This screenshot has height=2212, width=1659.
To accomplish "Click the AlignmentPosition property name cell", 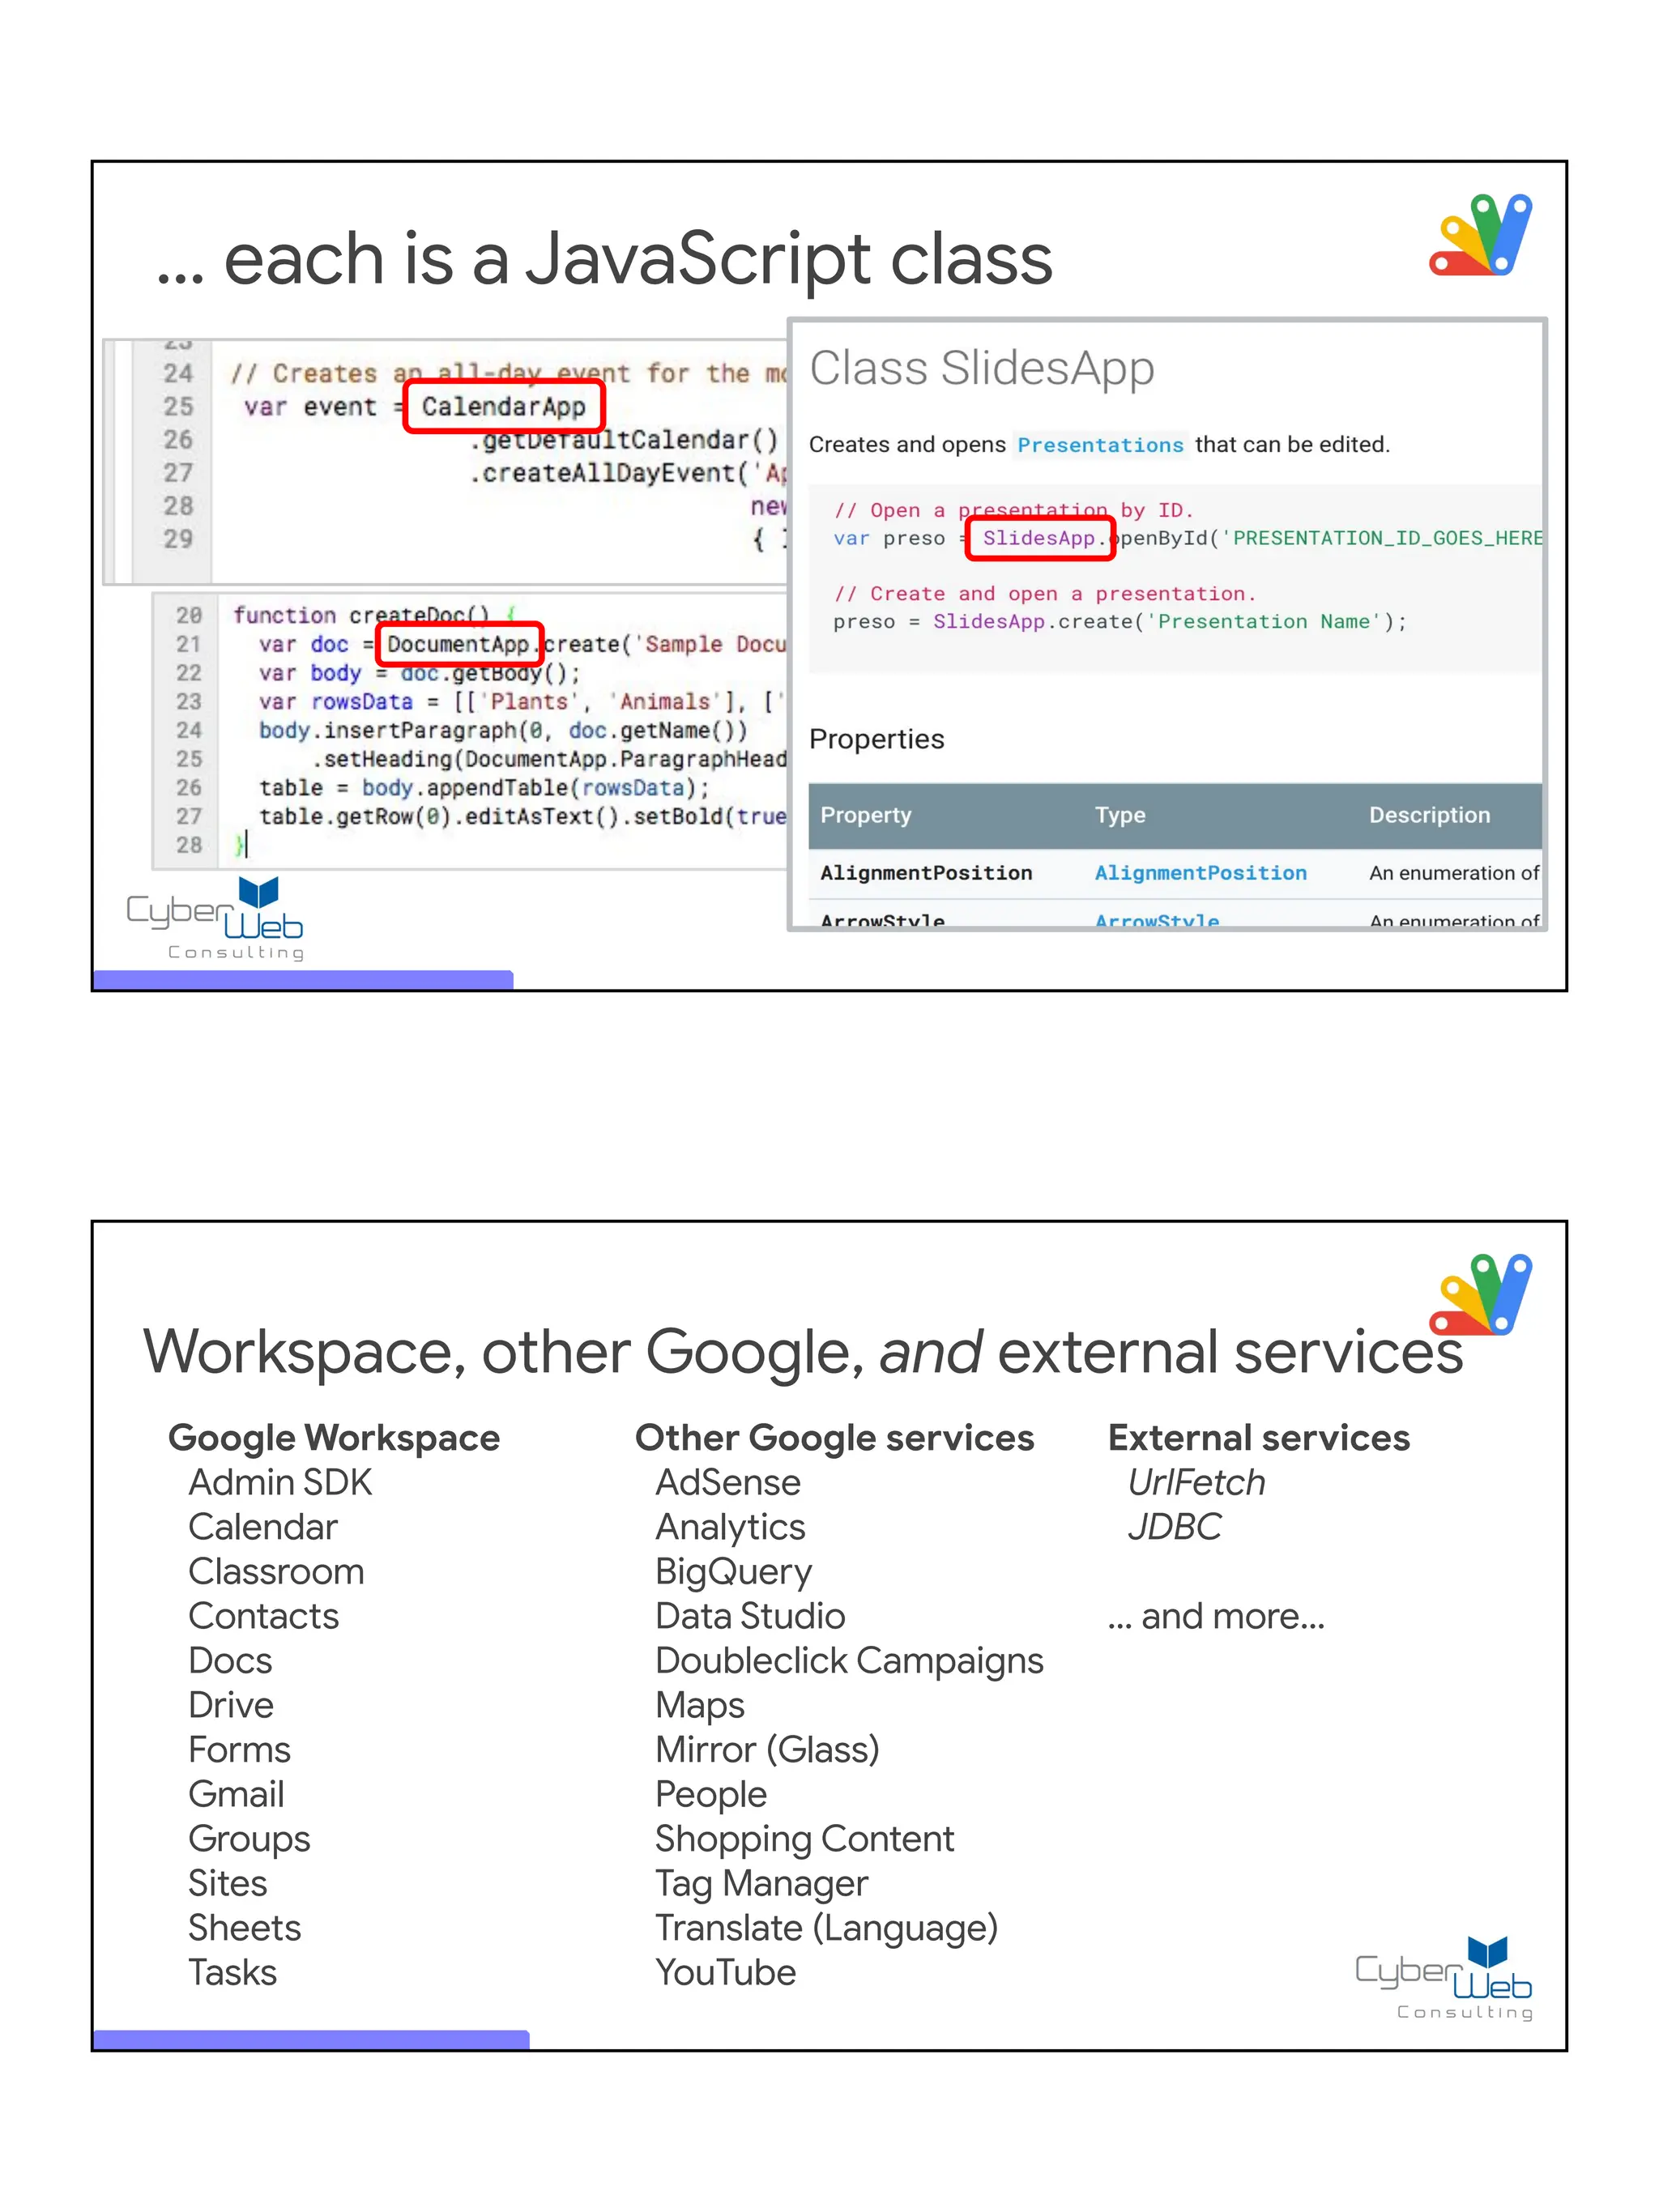I will point(926,873).
